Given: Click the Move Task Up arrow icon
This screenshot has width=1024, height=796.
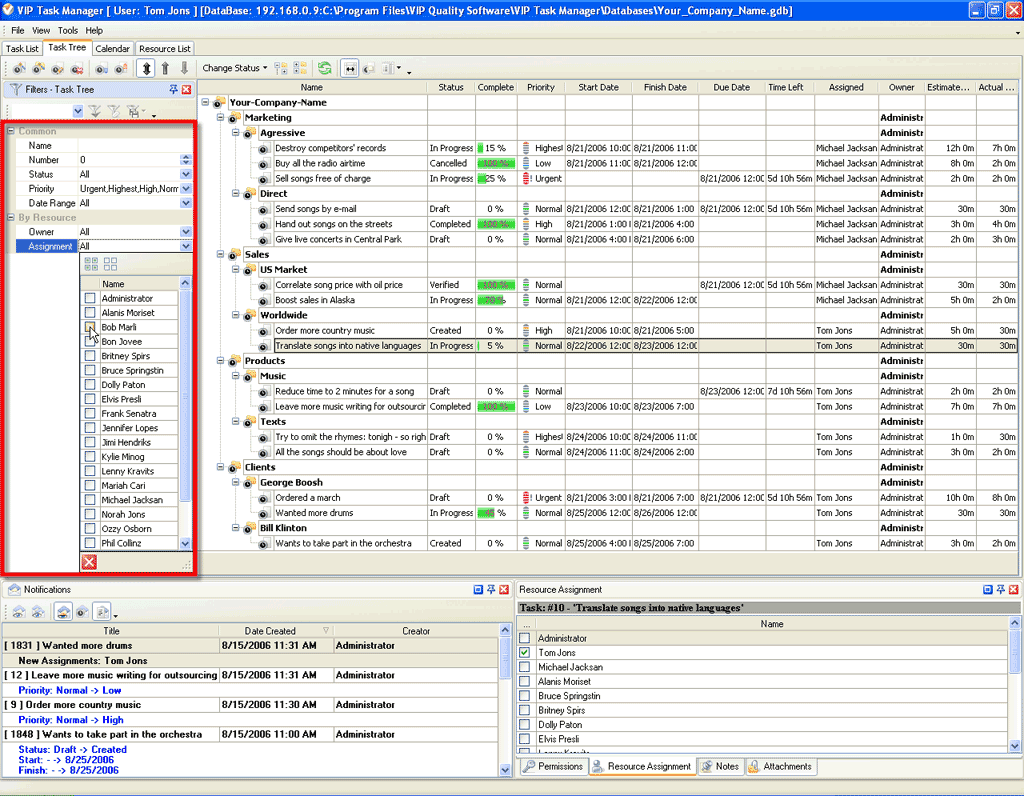Looking at the screenshot, I should click(x=165, y=68).
